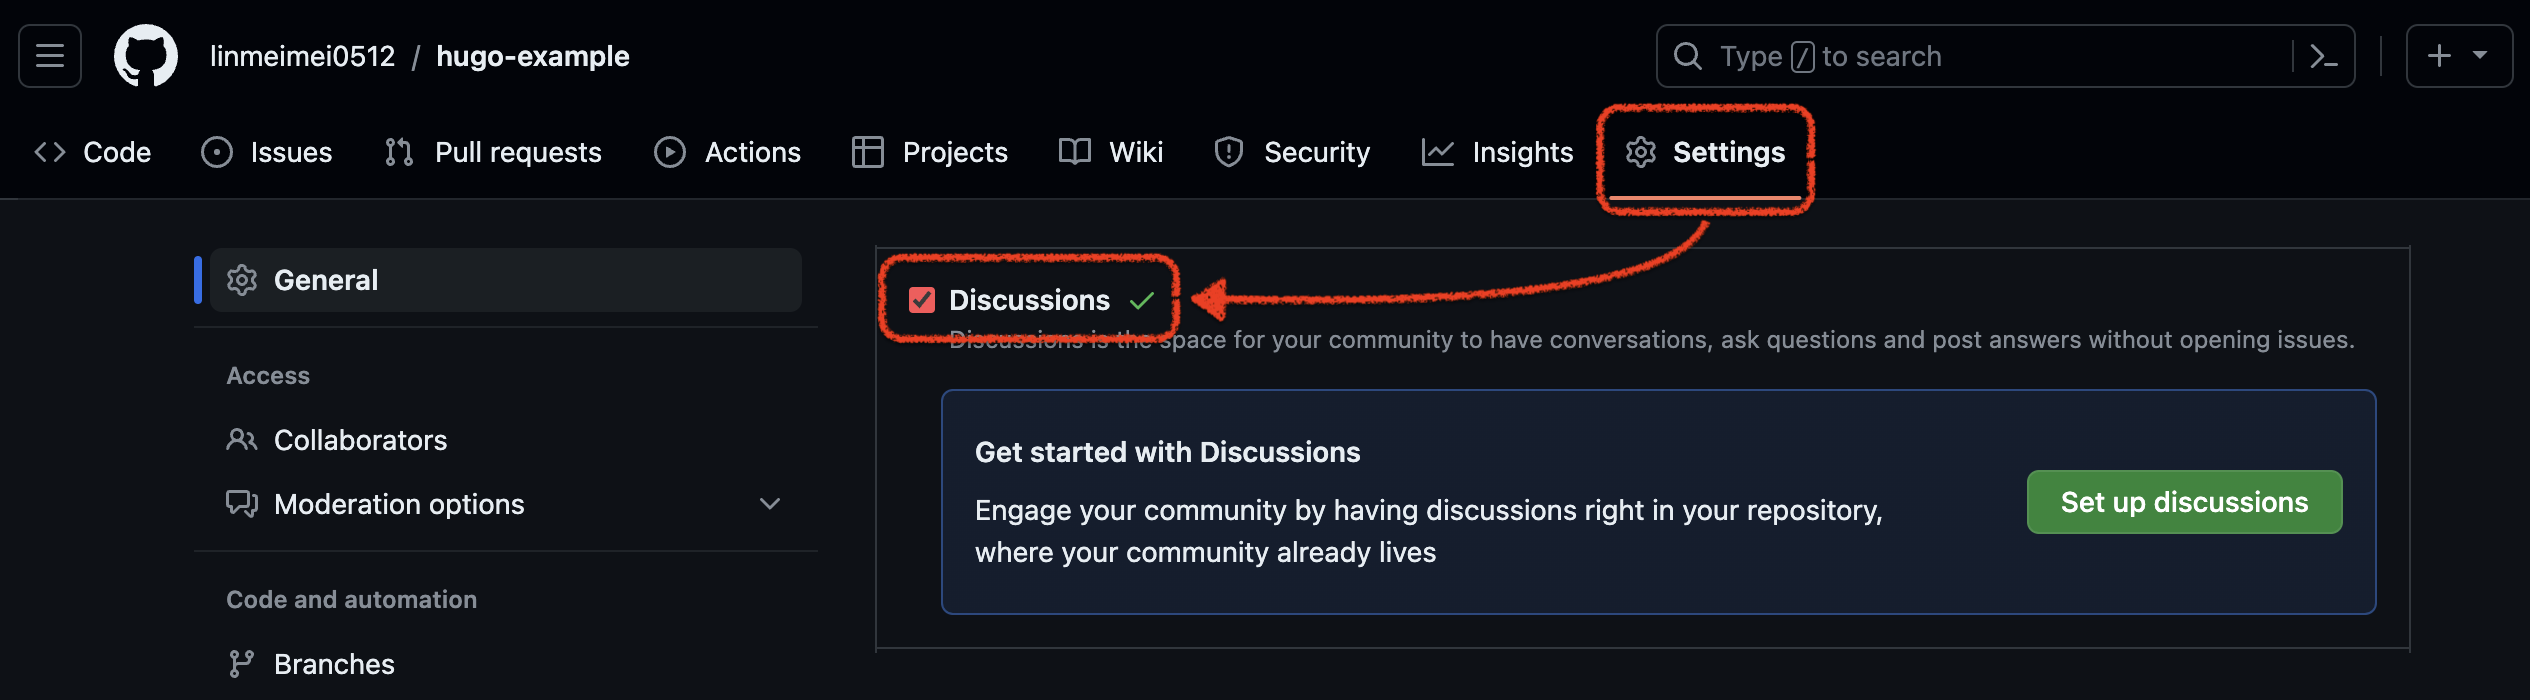
Task: Open the hugo-example repository link
Action: pyautogui.click(x=533, y=56)
